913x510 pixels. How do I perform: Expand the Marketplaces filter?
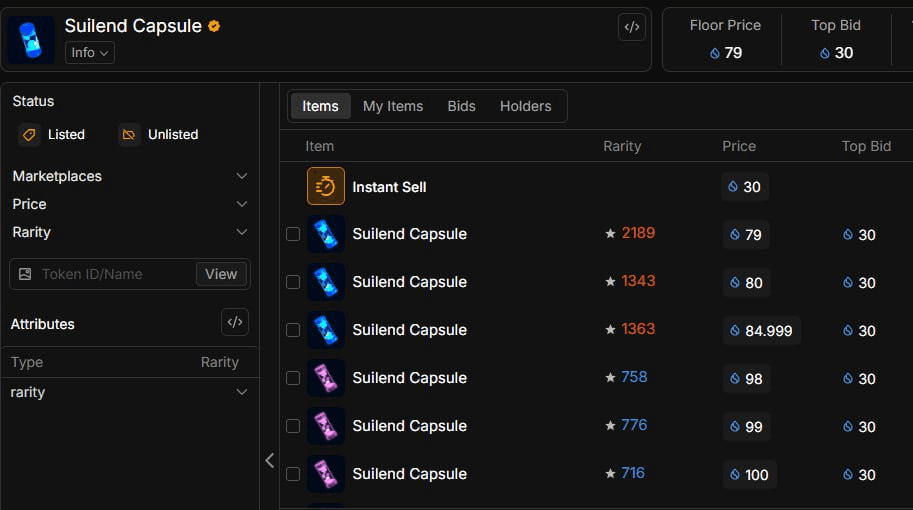point(130,176)
